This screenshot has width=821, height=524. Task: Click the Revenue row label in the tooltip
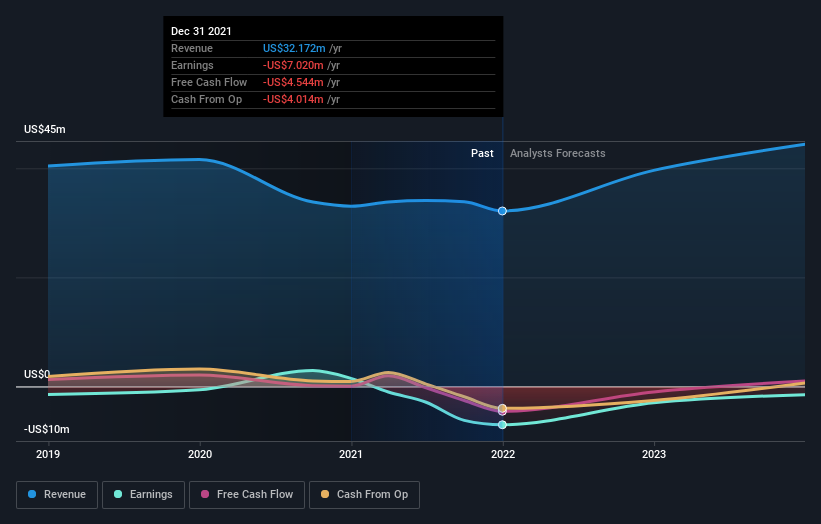[192, 48]
